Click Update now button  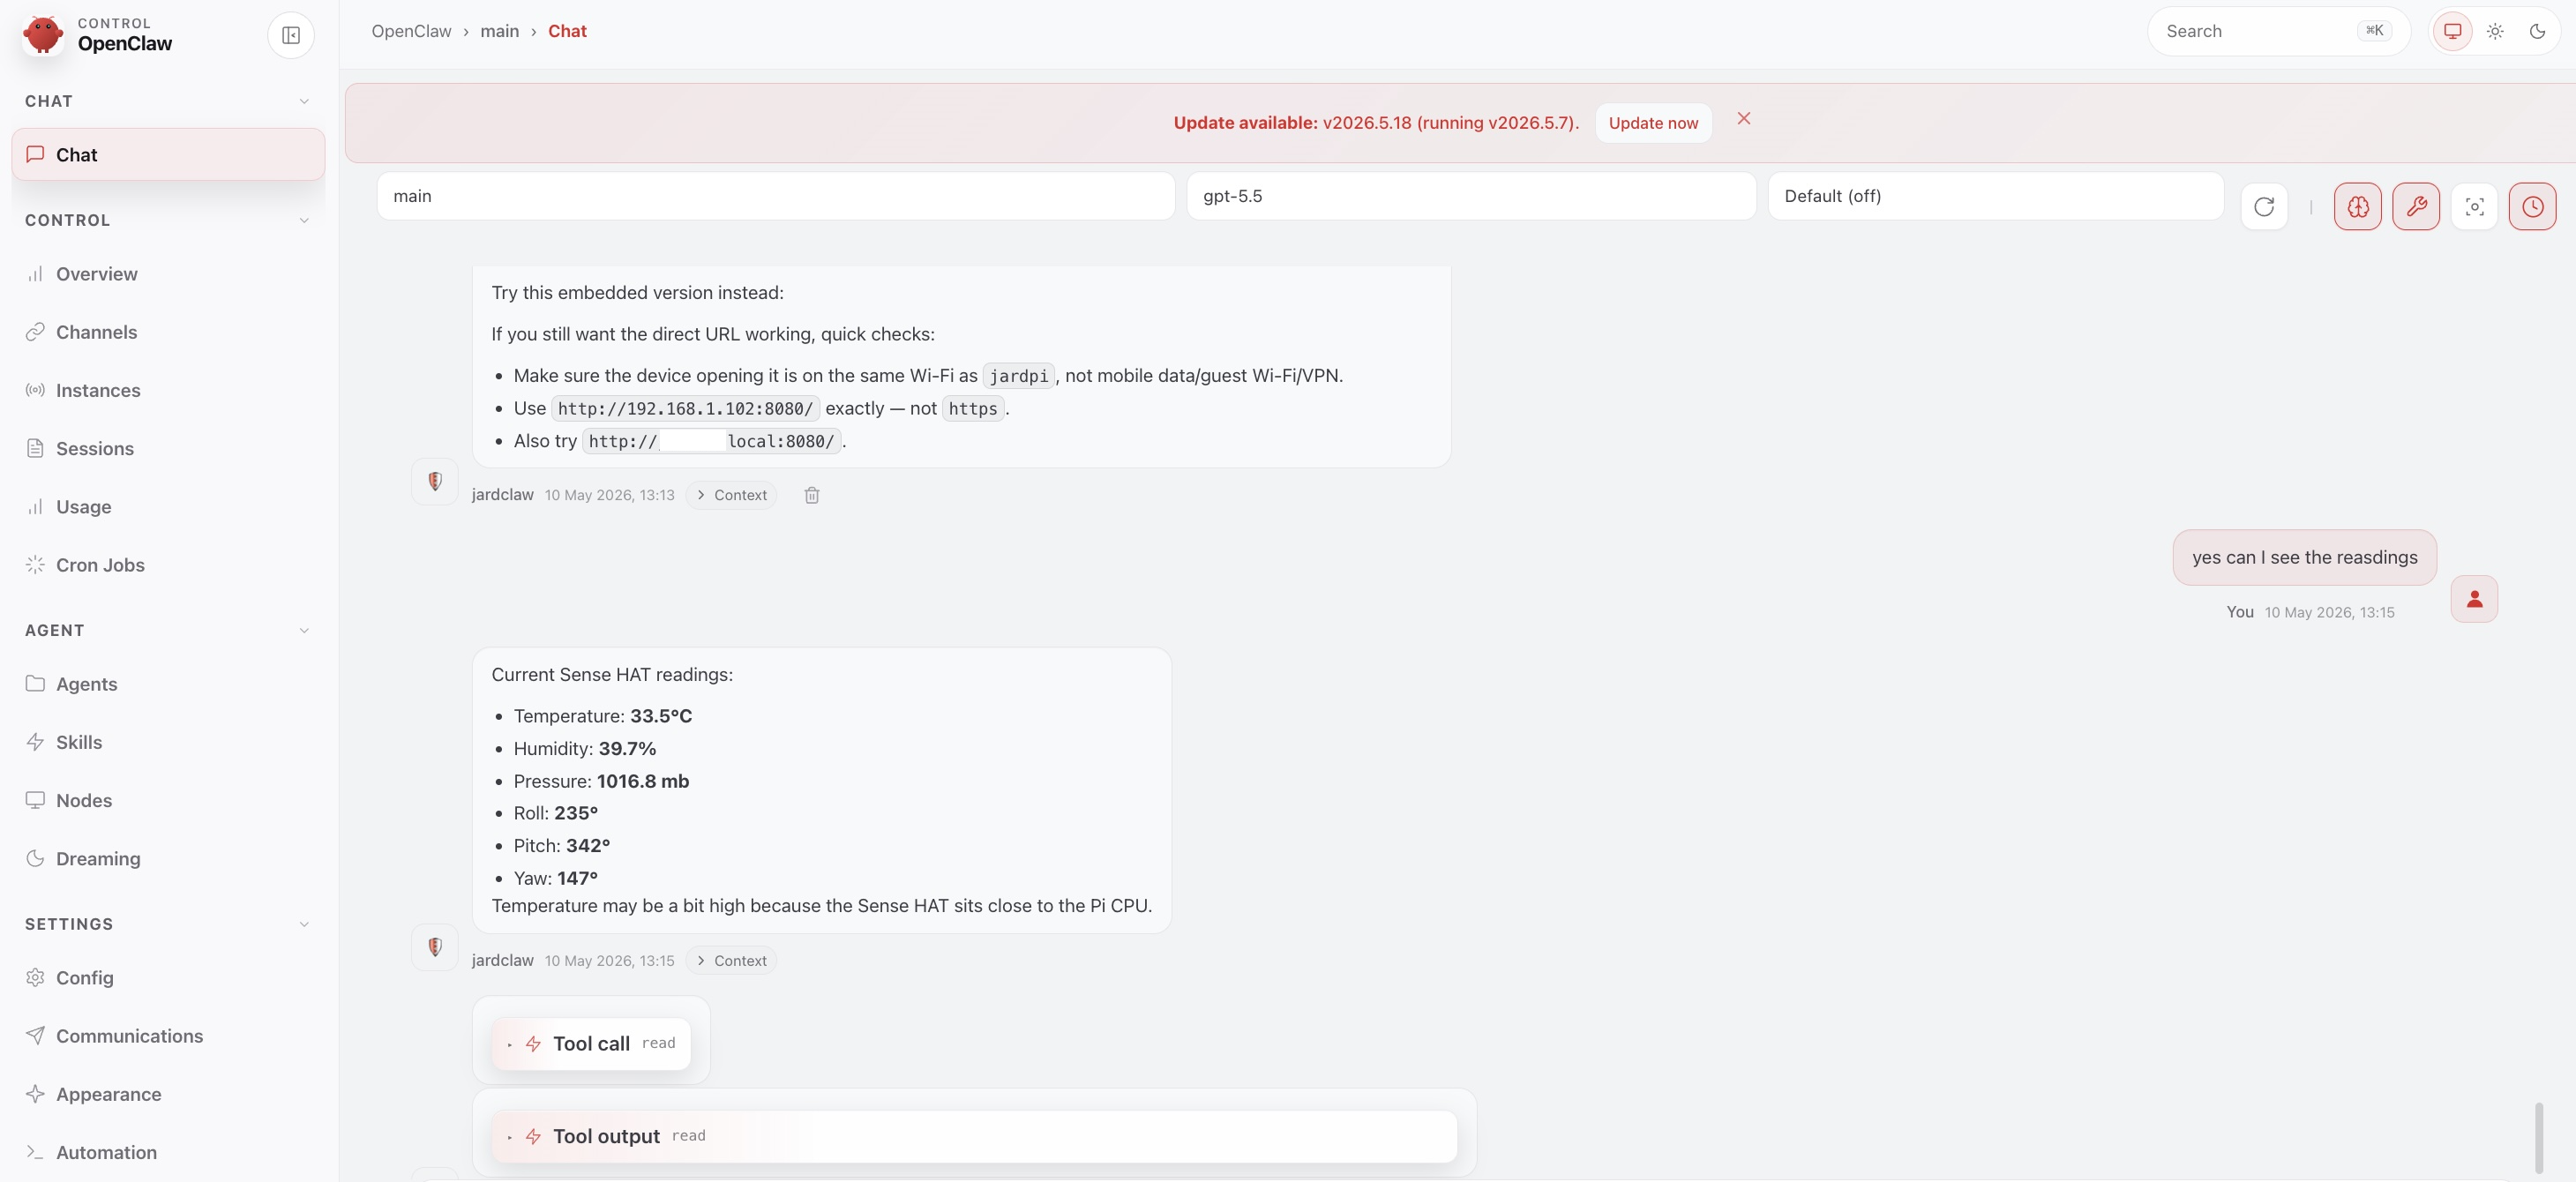[1653, 123]
